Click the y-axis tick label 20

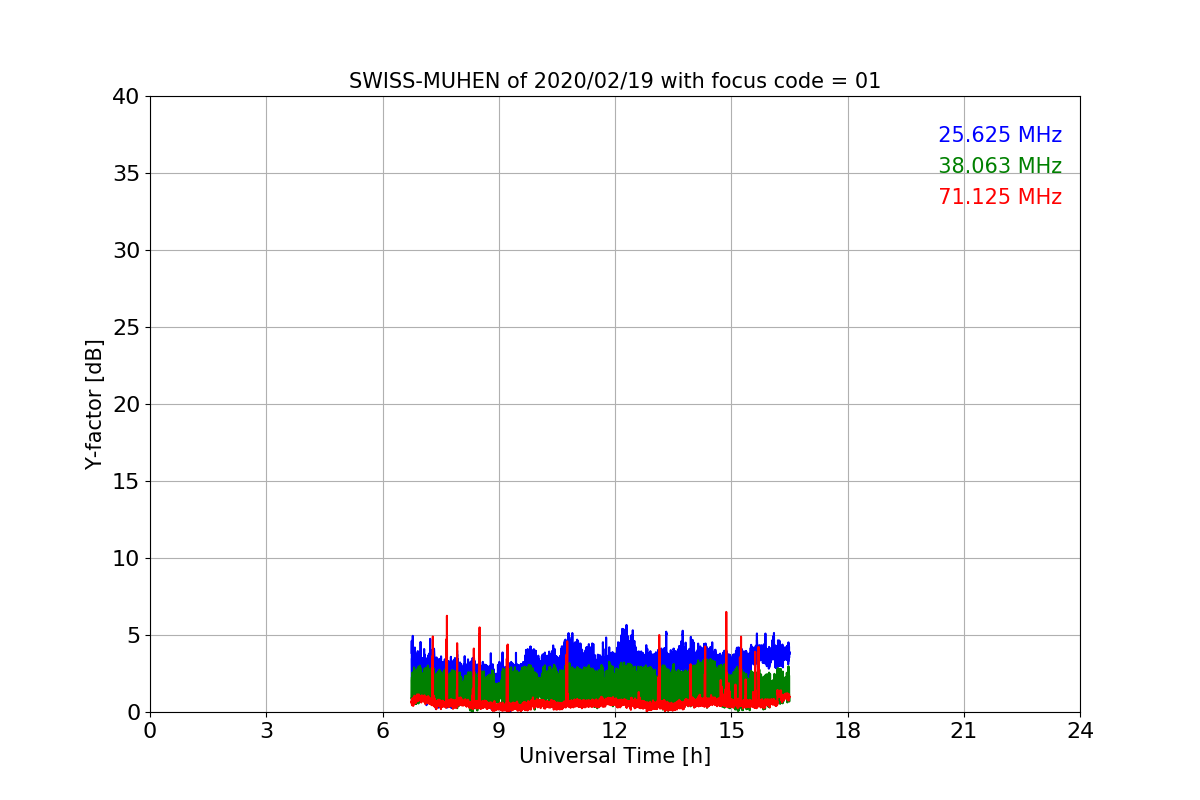[126, 405]
